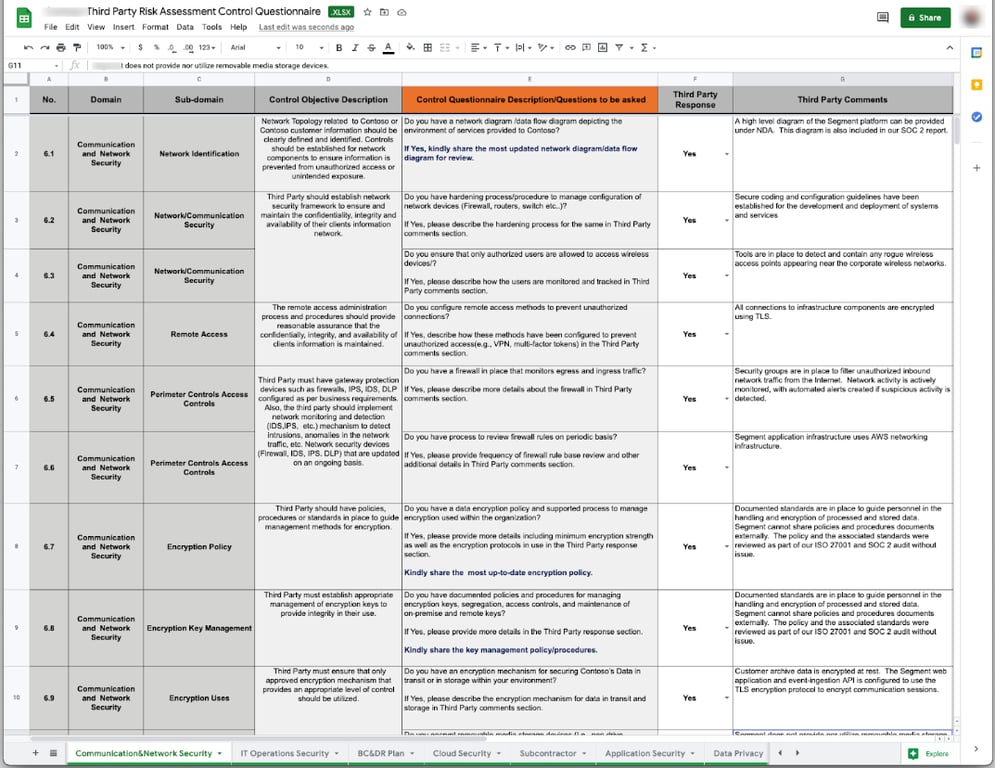Increase decimal places
The height and width of the screenshot is (768, 995).
188,48
